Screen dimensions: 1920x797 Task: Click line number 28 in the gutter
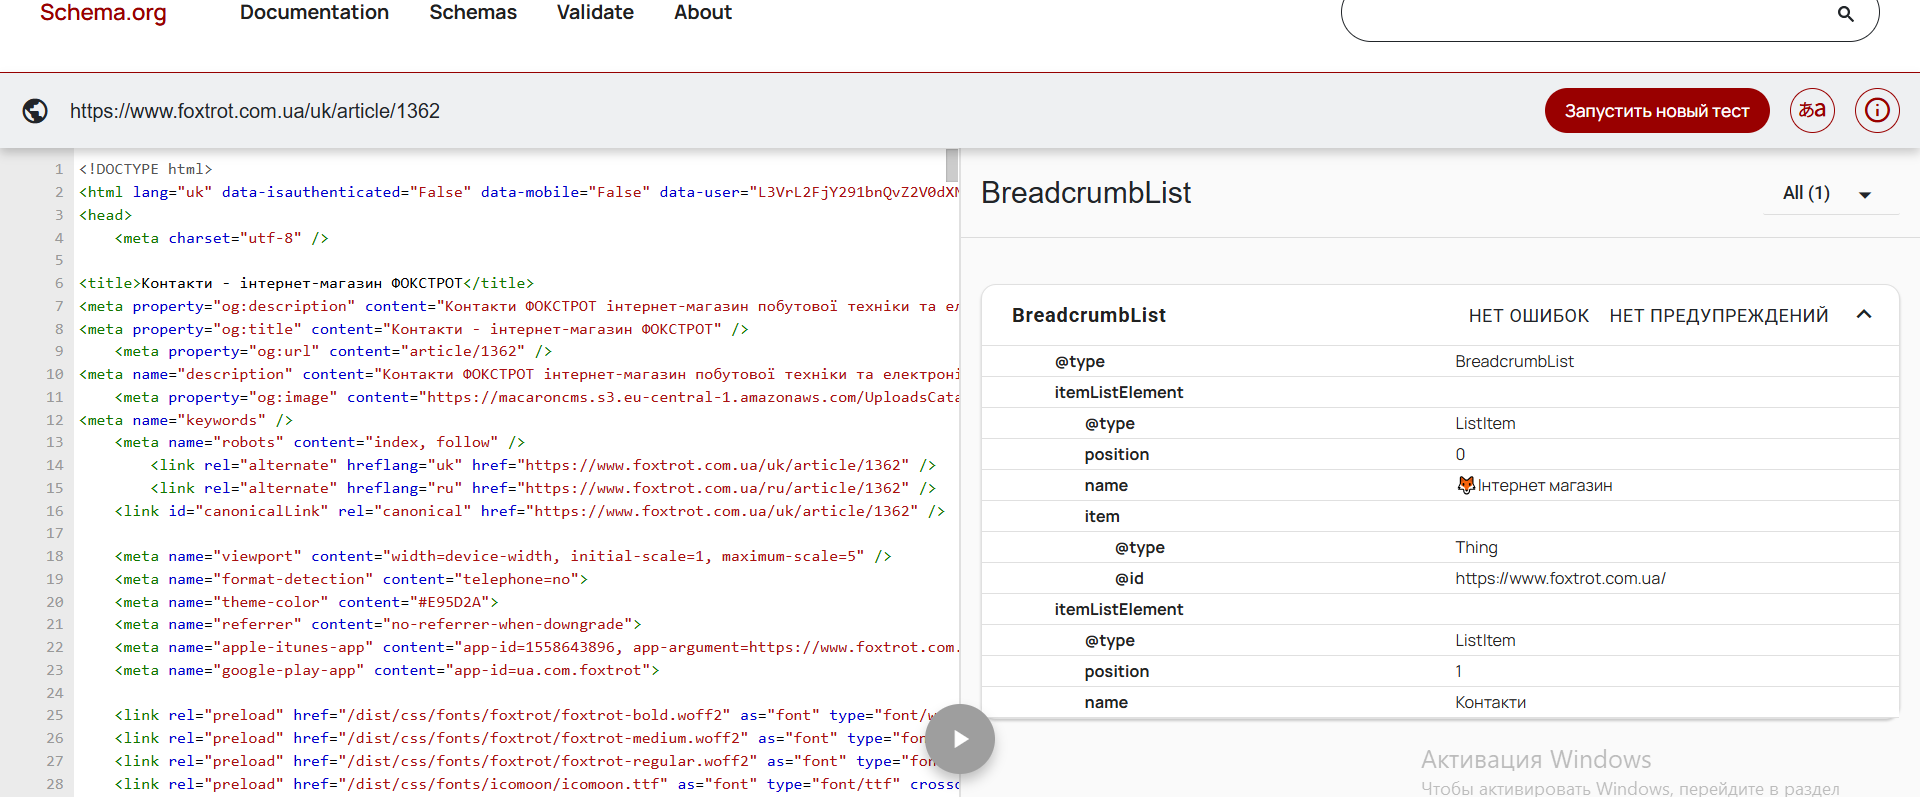pyautogui.click(x=54, y=785)
